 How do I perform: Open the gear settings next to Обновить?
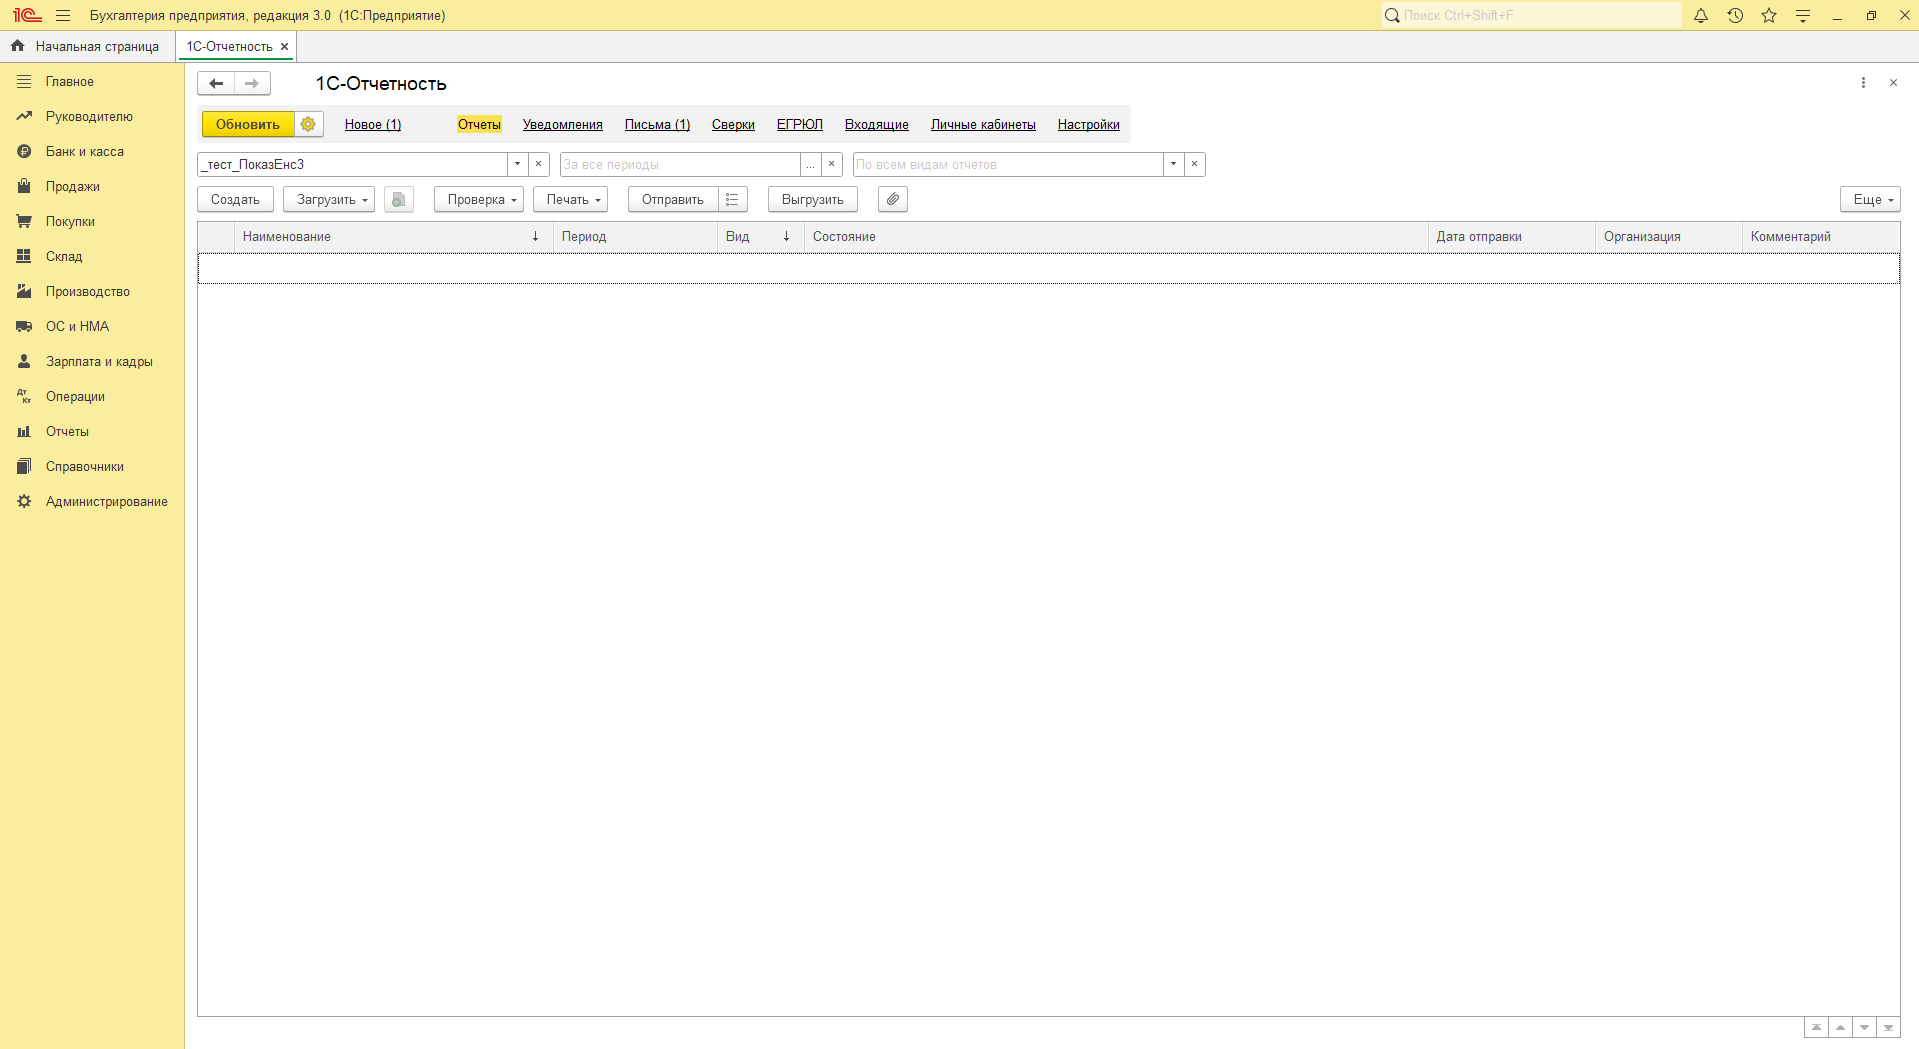(x=308, y=124)
